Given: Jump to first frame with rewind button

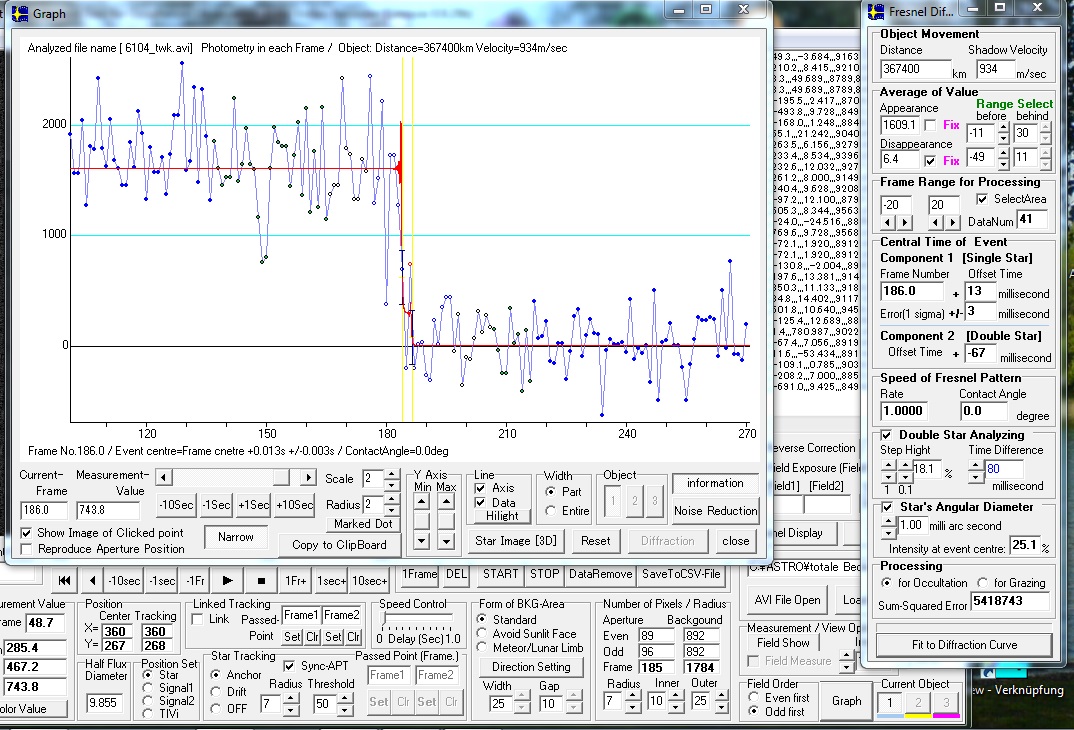Looking at the screenshot, I should [64, 581].
